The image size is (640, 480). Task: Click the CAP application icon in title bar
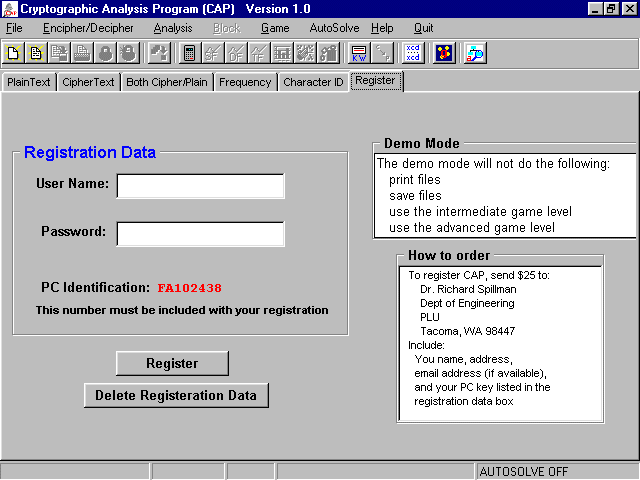[9, 8]
